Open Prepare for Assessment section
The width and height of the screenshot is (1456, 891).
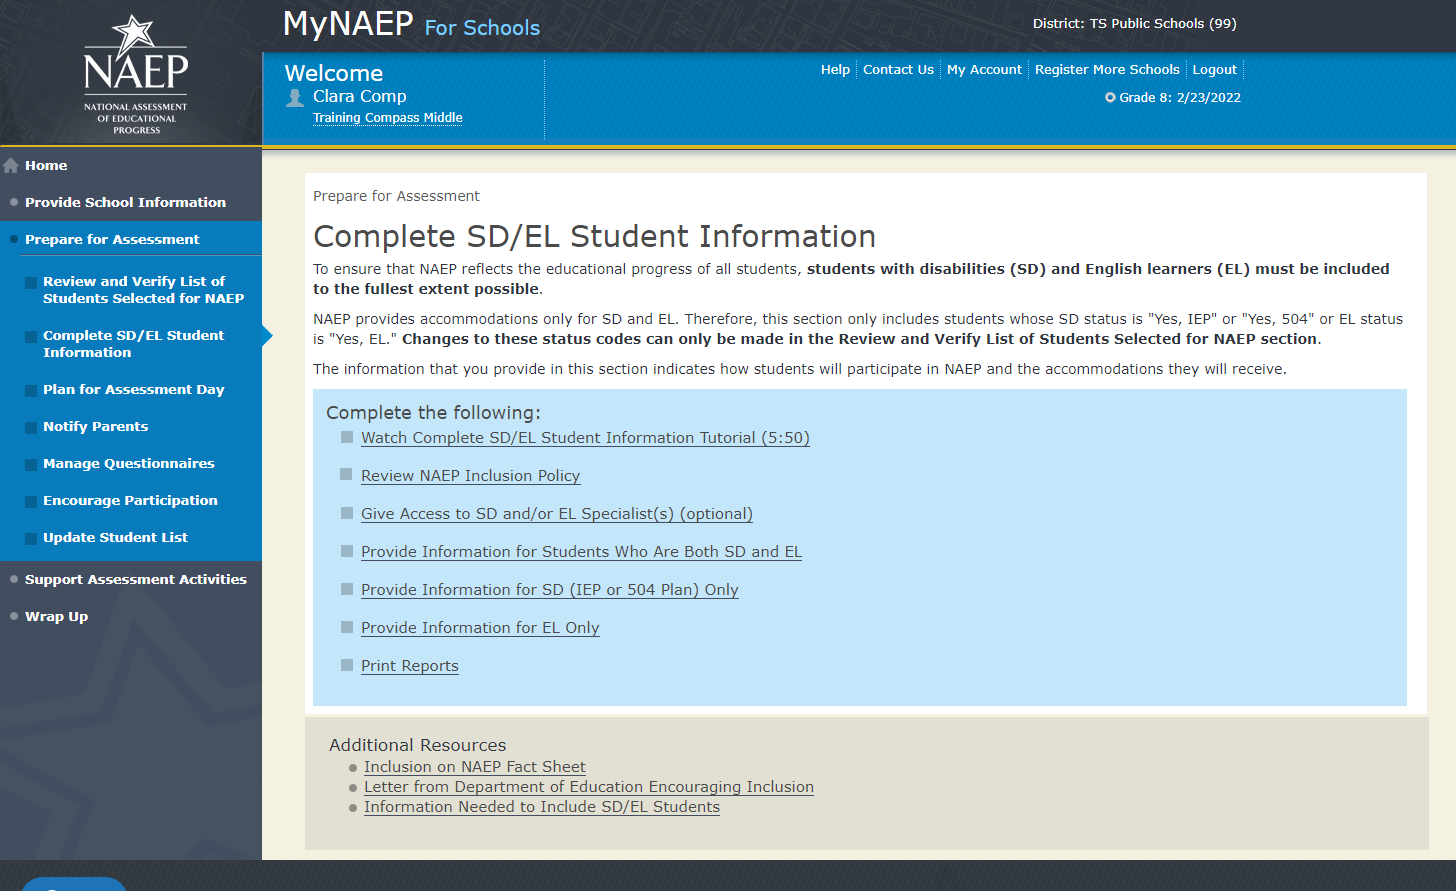[x=112, y=240]
